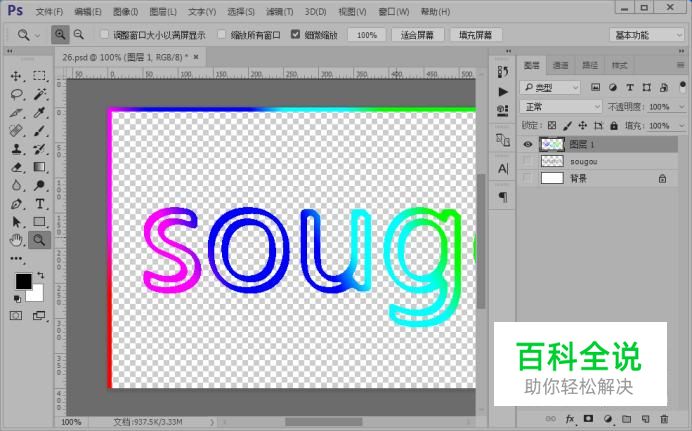Open blend mode 正常 dropdown
692x431 pixels.
click(x=560, y=106)
